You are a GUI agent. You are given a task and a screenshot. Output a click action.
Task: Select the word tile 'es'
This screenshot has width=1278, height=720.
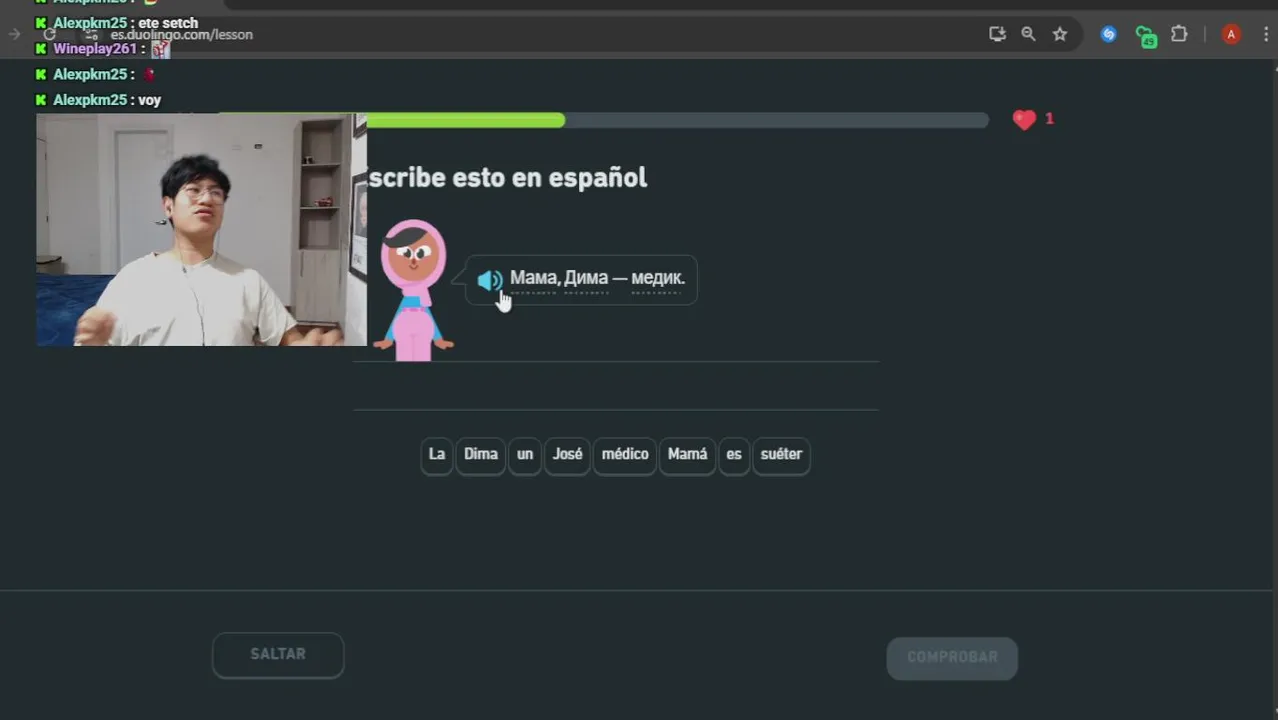(734, 454)
